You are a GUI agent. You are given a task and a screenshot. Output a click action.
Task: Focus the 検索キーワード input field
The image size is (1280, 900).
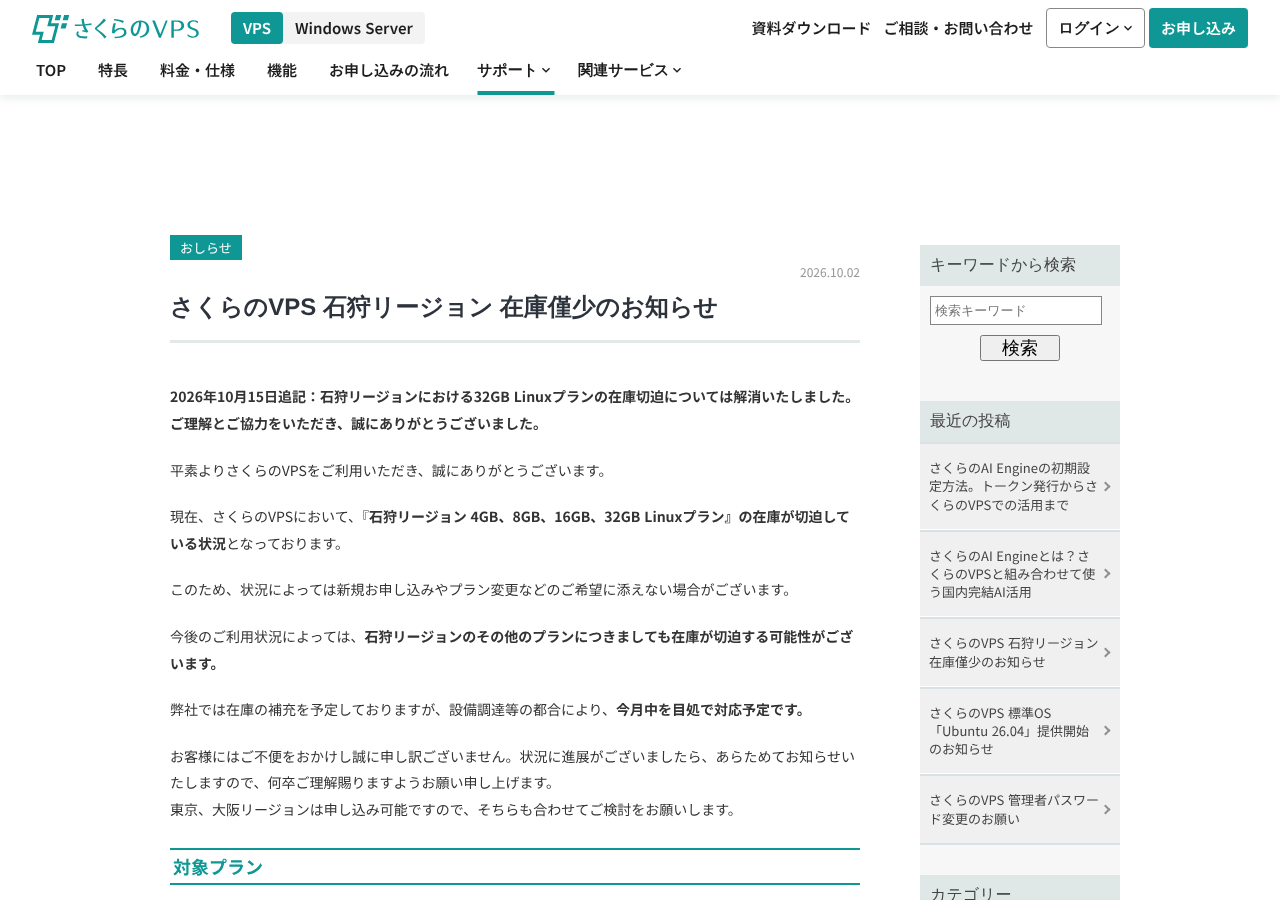coord(1016,310)
